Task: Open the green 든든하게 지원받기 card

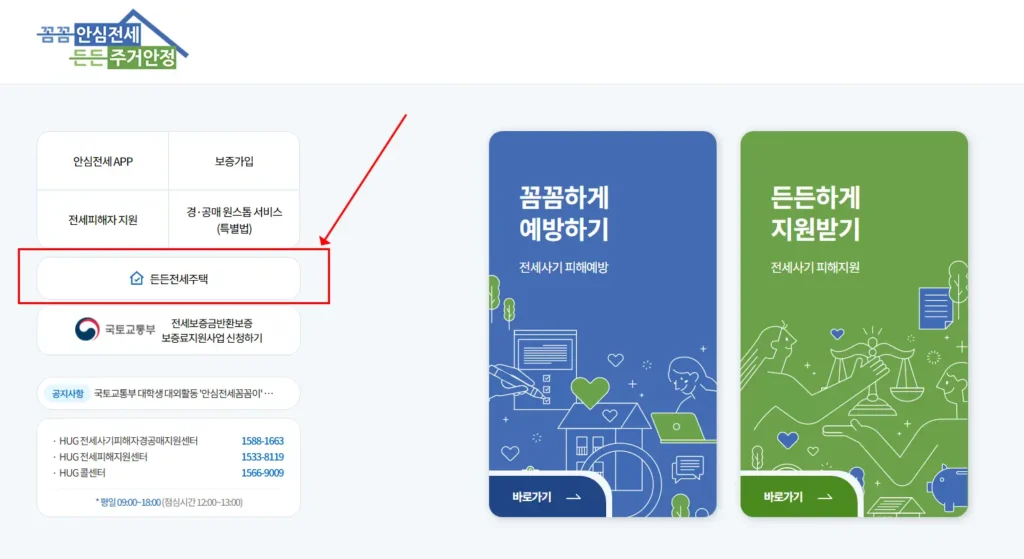Action: pyautogui.click(x=854, y=324)
